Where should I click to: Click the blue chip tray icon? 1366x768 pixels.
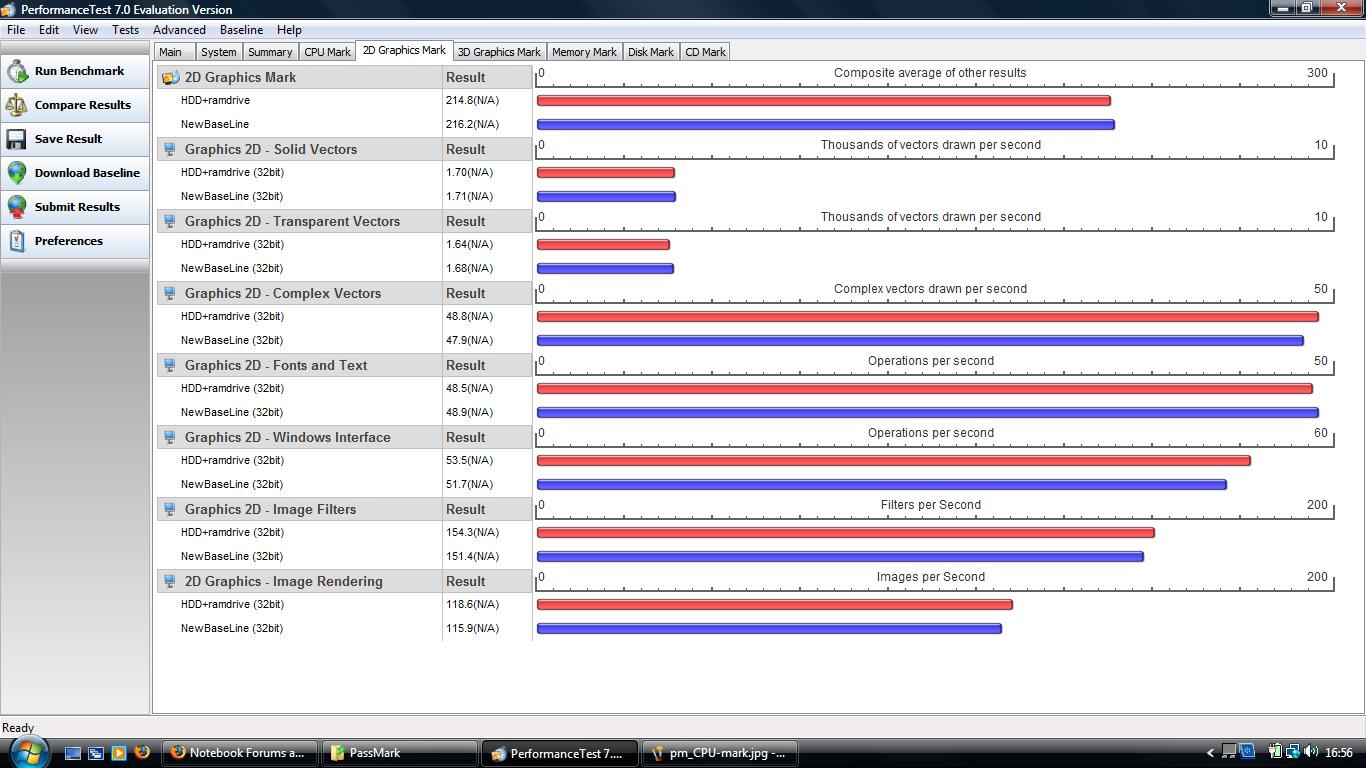coord(1248,752)
